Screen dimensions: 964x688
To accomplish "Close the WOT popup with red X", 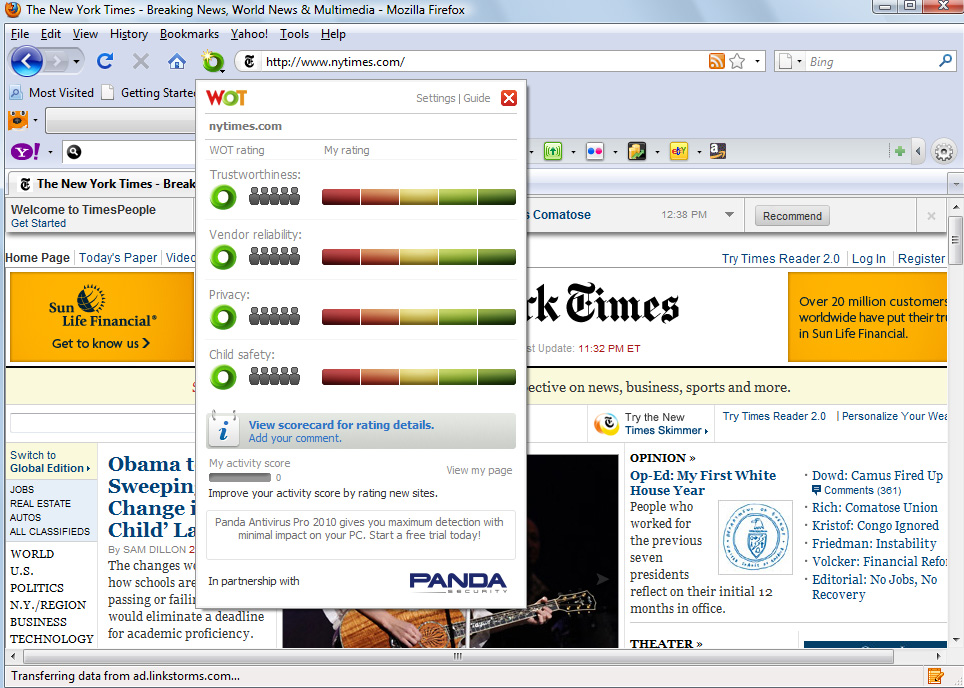I will click(508, 98).
